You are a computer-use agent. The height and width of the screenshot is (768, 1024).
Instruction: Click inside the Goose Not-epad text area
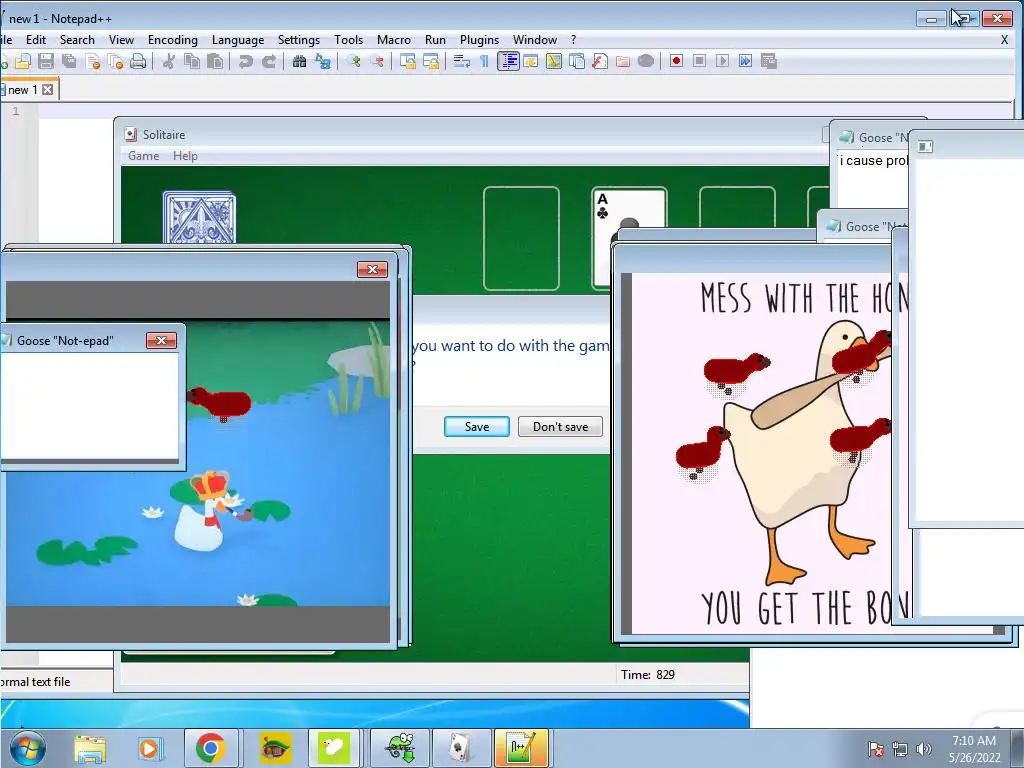tap(89, 406)
